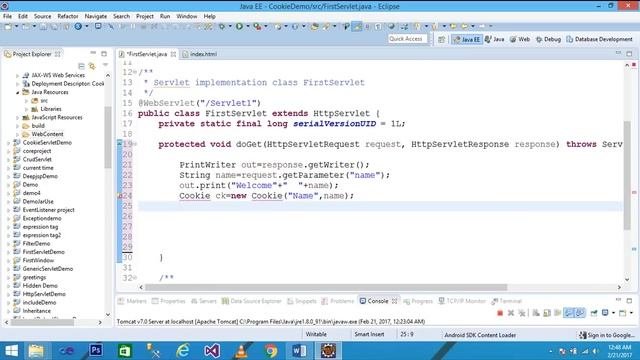Click the Clear Console icon

pos(536,313)
